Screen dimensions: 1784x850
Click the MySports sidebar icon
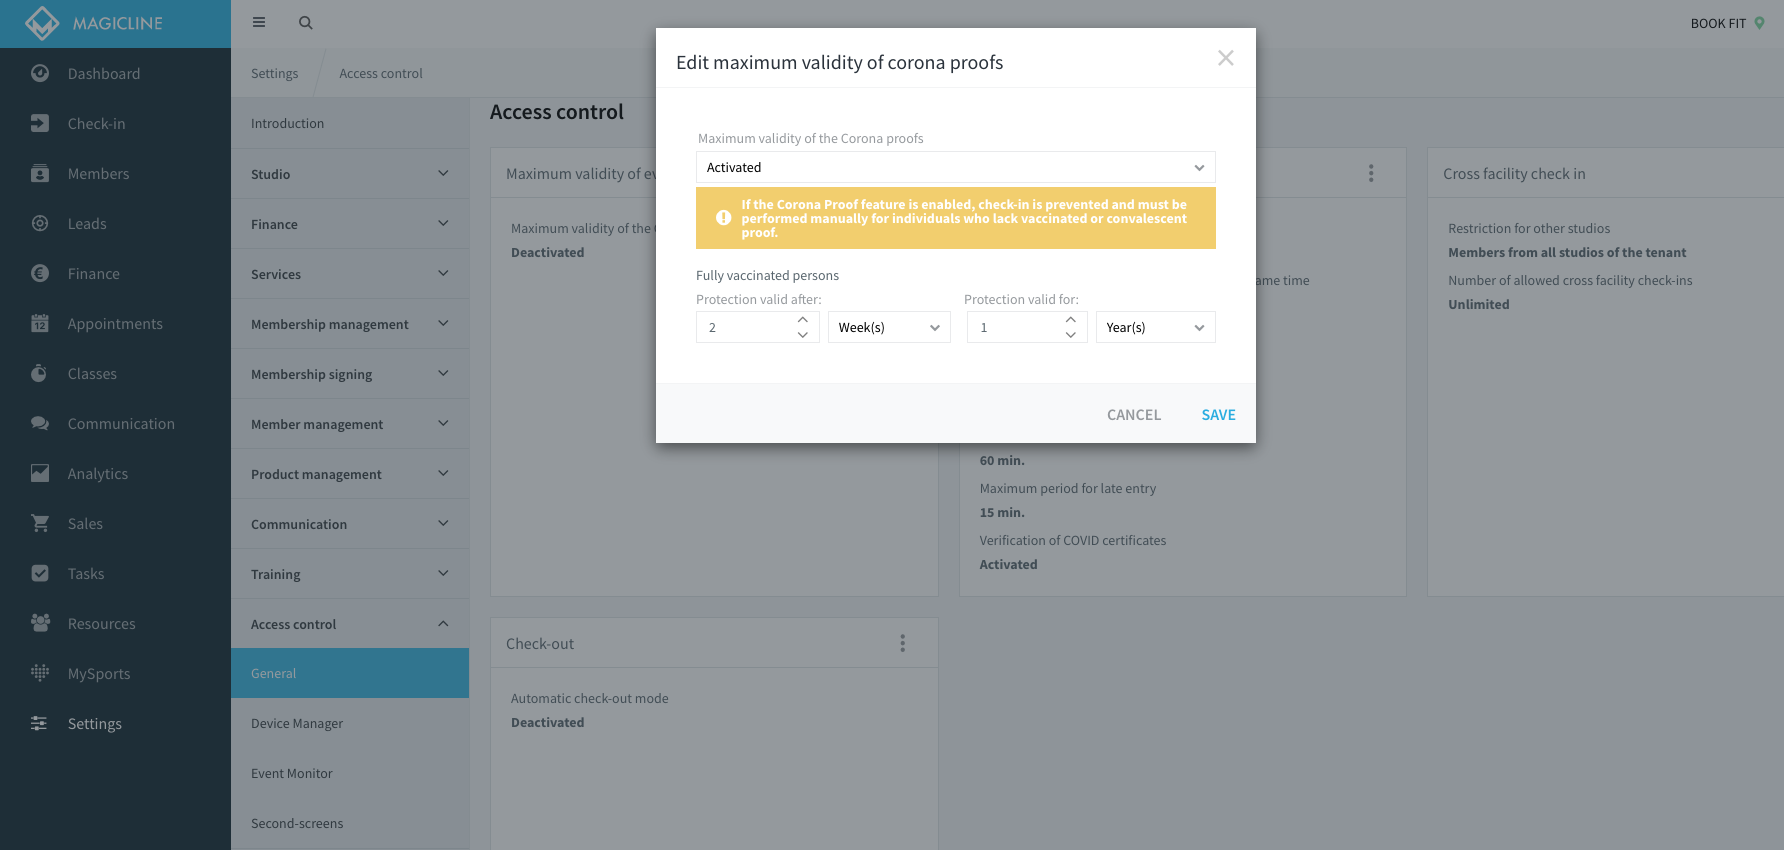click(x=40, y=673)
